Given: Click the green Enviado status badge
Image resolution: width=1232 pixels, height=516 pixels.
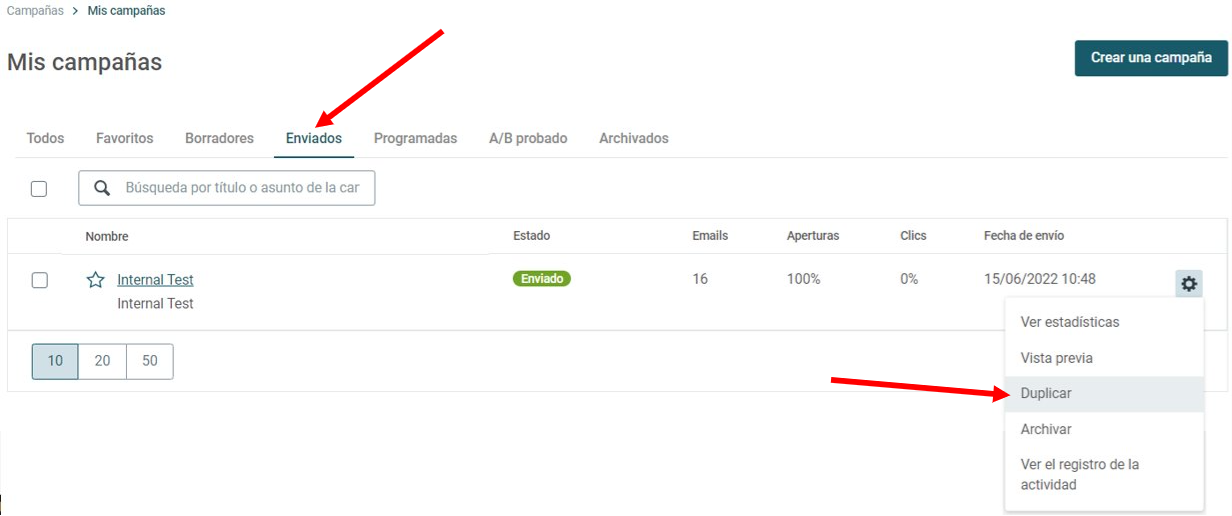Looking at the screenshot, I should [x=542, y=279].
